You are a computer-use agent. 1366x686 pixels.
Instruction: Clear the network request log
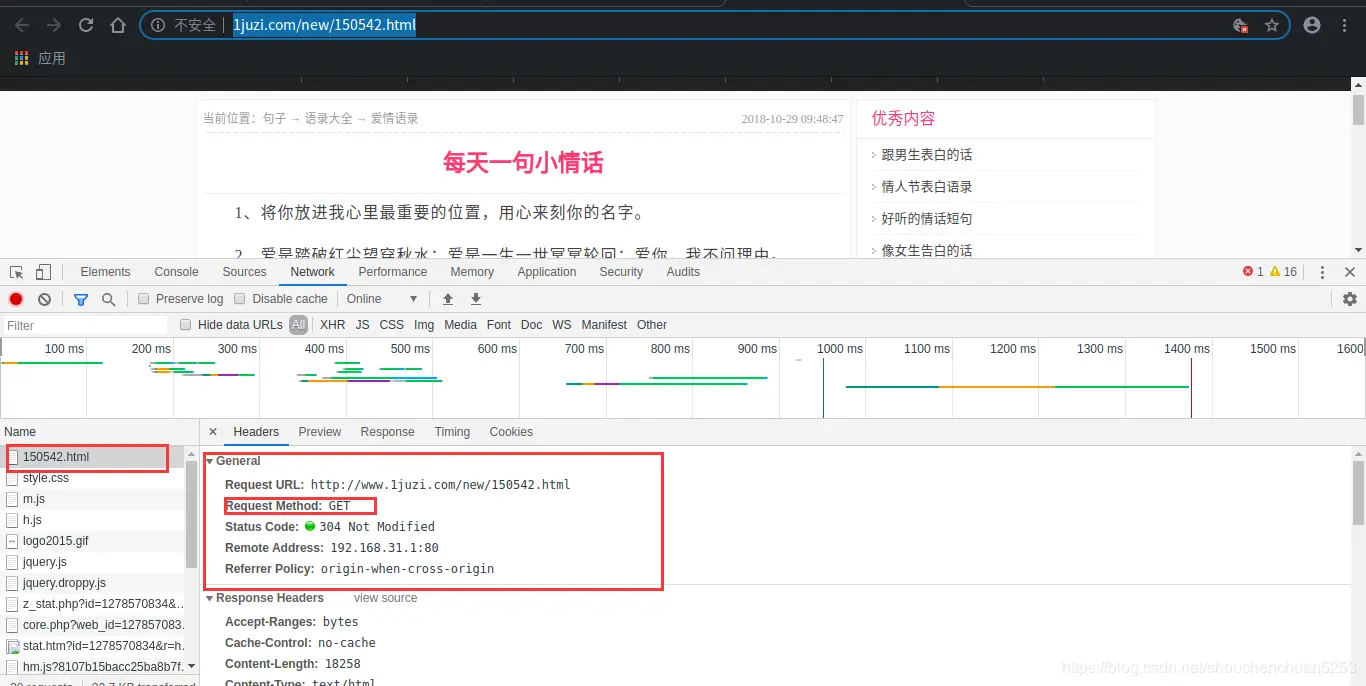click(x=42, y=298)
